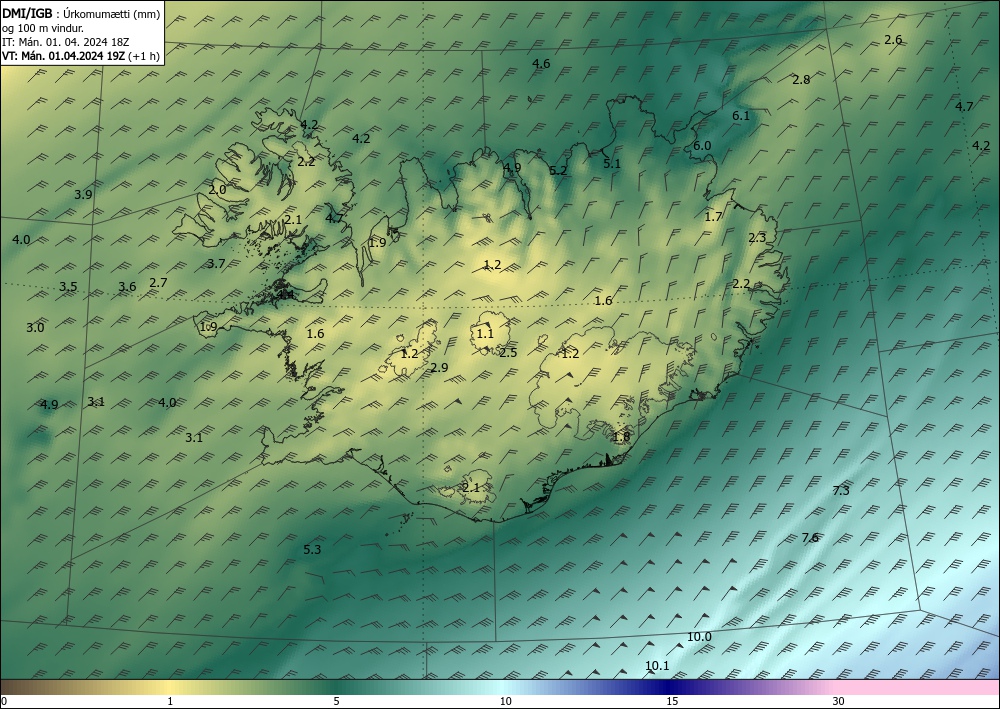
Task: Click the 3.0 value at the left edge
Action: click(x=35, y=328)
